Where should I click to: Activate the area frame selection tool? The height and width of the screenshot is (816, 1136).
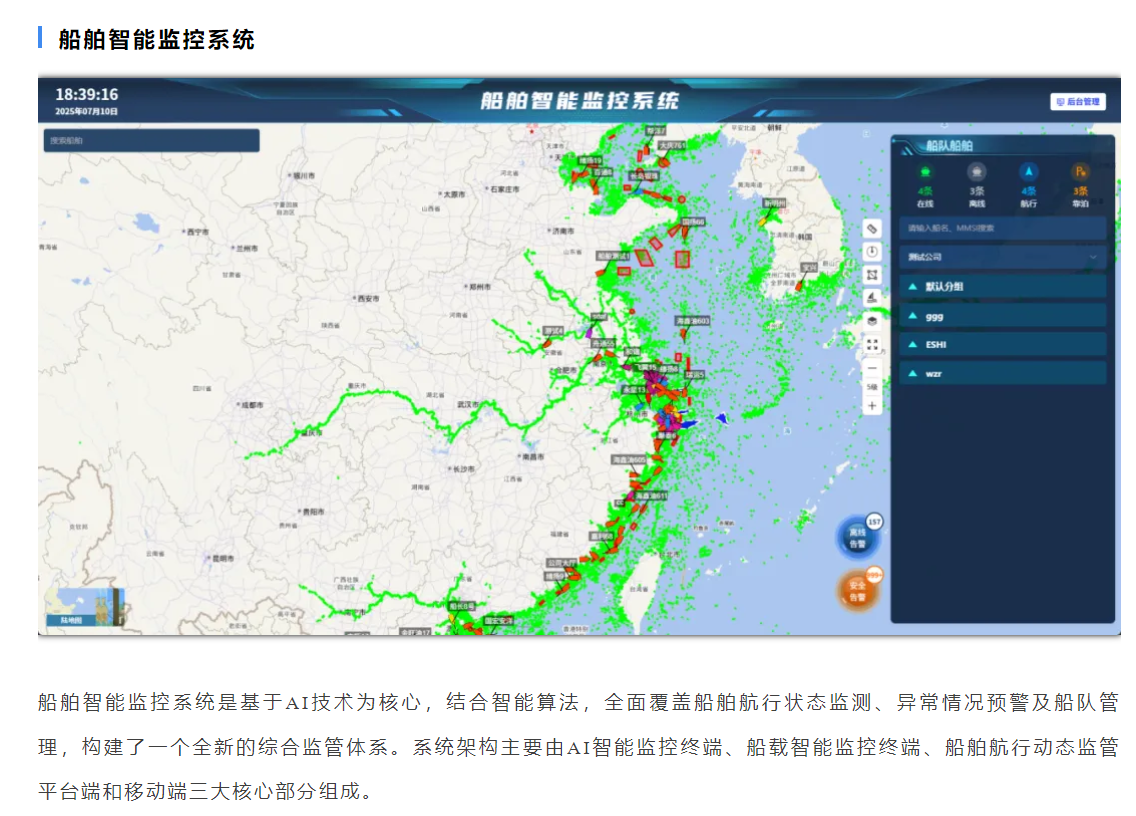872,275
